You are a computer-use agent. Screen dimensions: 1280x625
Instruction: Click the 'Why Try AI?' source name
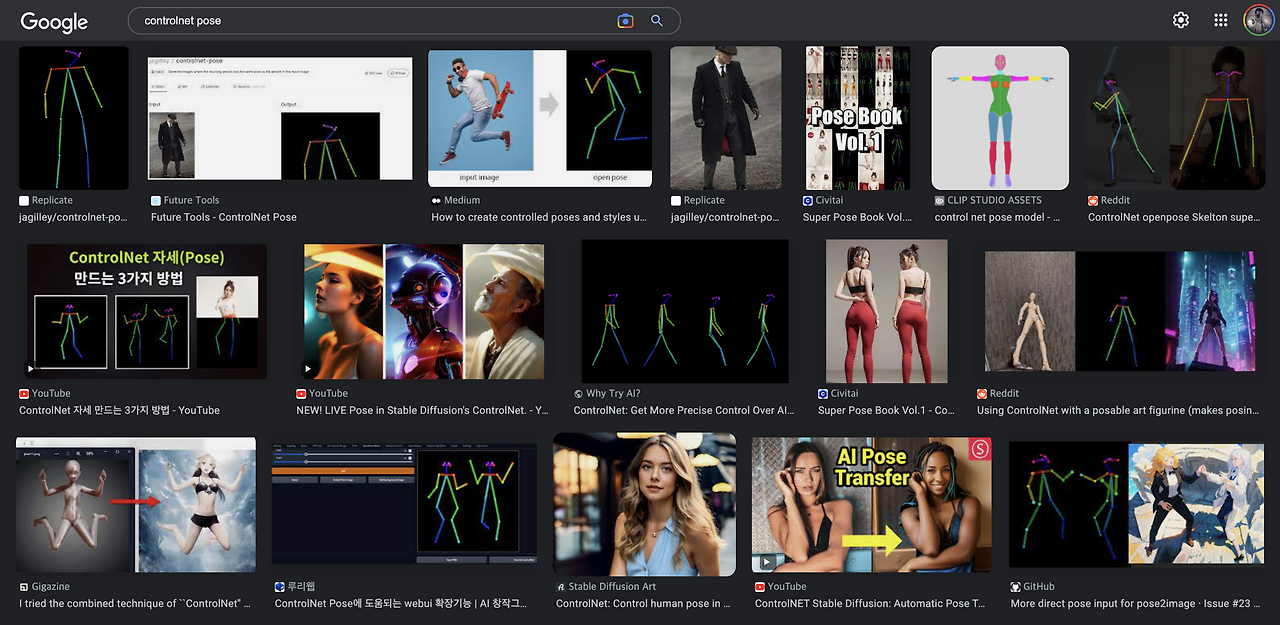[x=614, y=394]
